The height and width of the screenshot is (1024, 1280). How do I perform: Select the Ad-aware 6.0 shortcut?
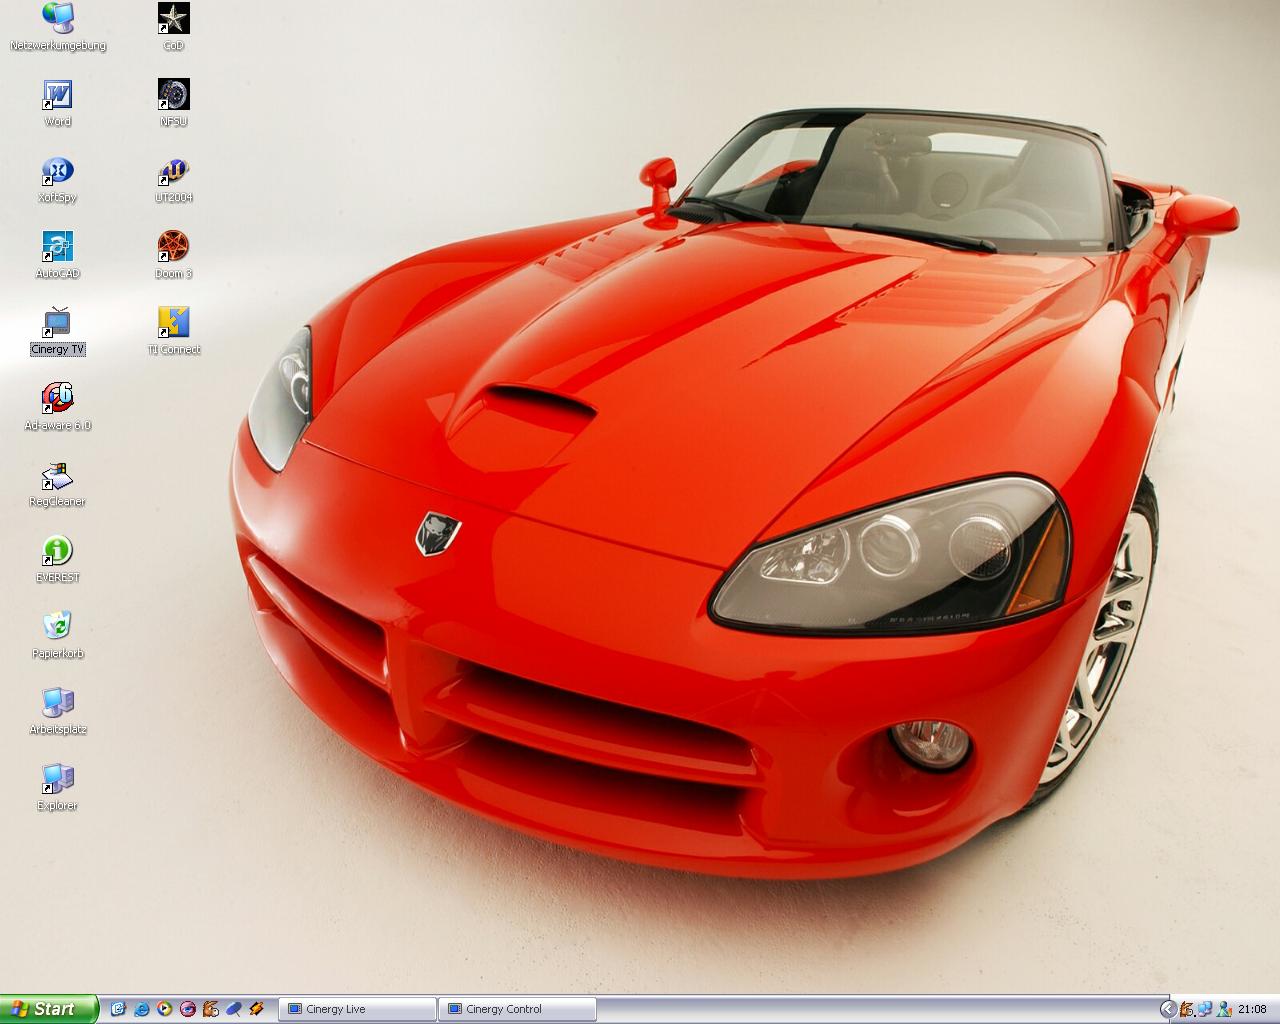pos(57,399)
